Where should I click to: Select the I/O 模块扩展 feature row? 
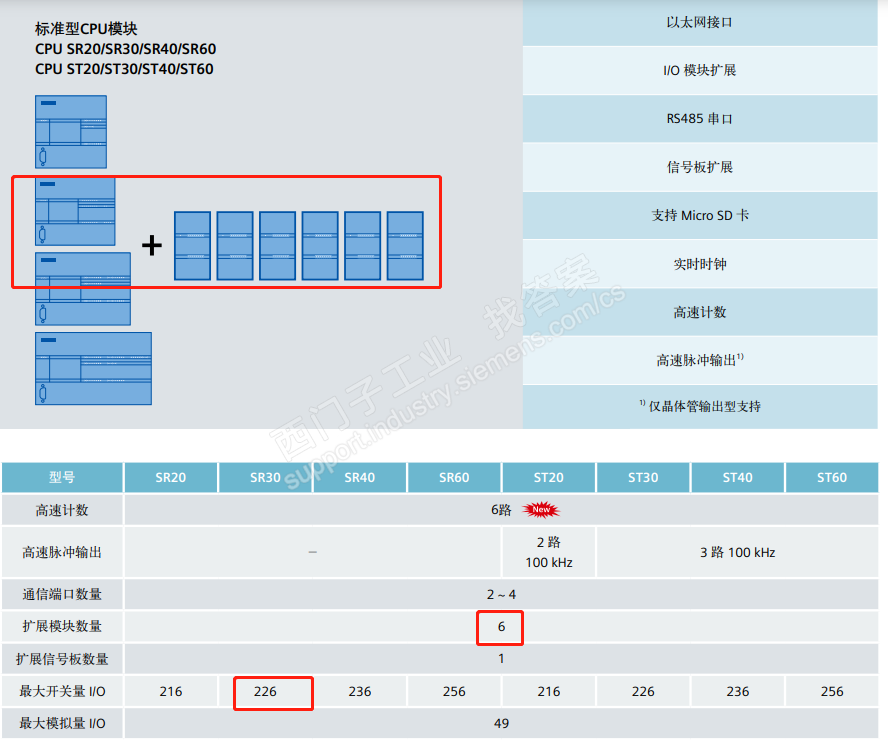[x=700, y=70]
